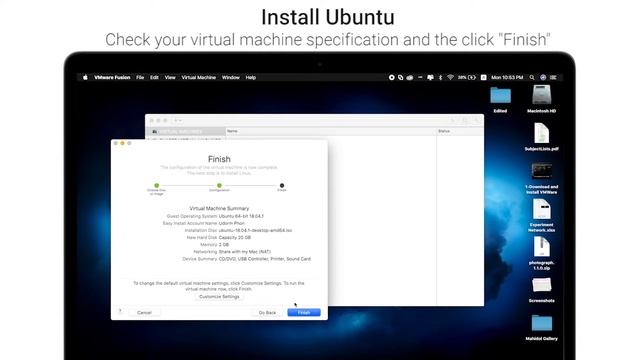This screenshot has height=360, width=640.
Task: Click the battery percentage indicator
Action: click(x=467, y=77)
